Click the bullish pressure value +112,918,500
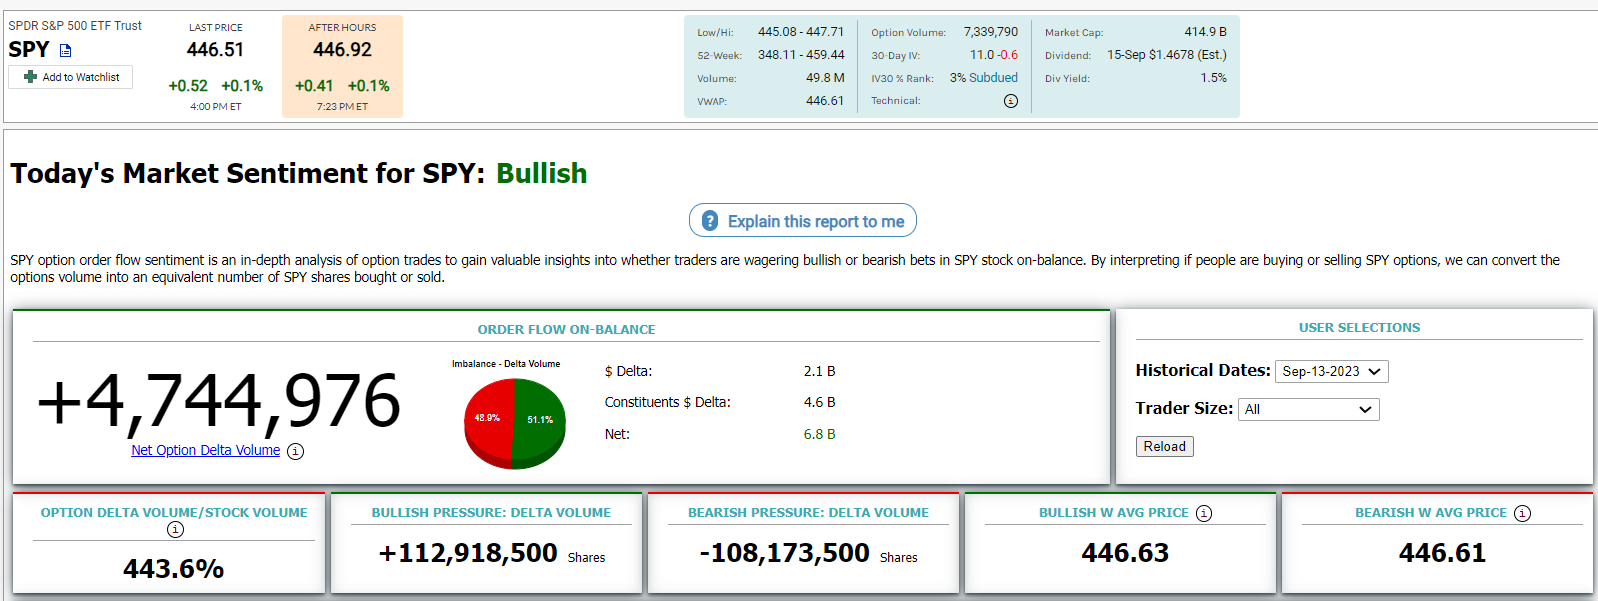Screen dimensions: 1598x601 pyautogui.click(x=468, y=553)
